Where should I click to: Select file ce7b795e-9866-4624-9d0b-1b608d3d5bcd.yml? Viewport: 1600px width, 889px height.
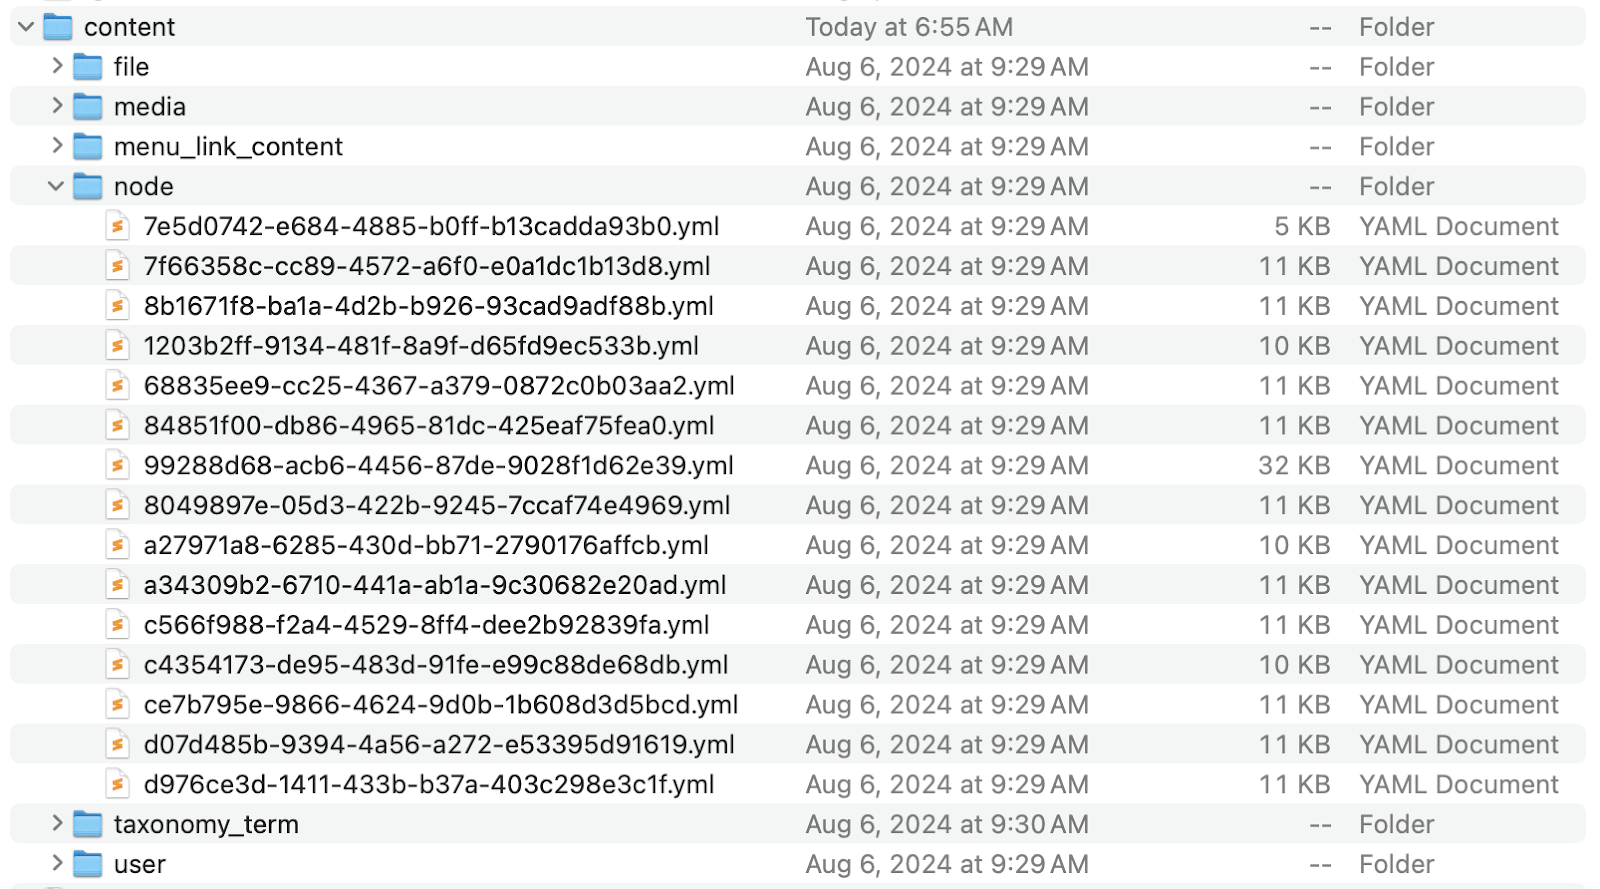pyautogui.click(x=441, y=705)
